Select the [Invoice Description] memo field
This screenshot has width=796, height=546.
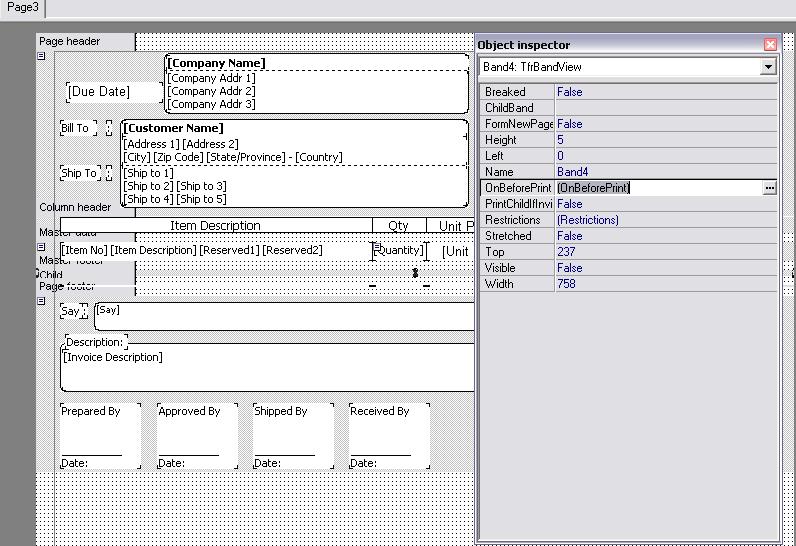[x=266, y=367]
